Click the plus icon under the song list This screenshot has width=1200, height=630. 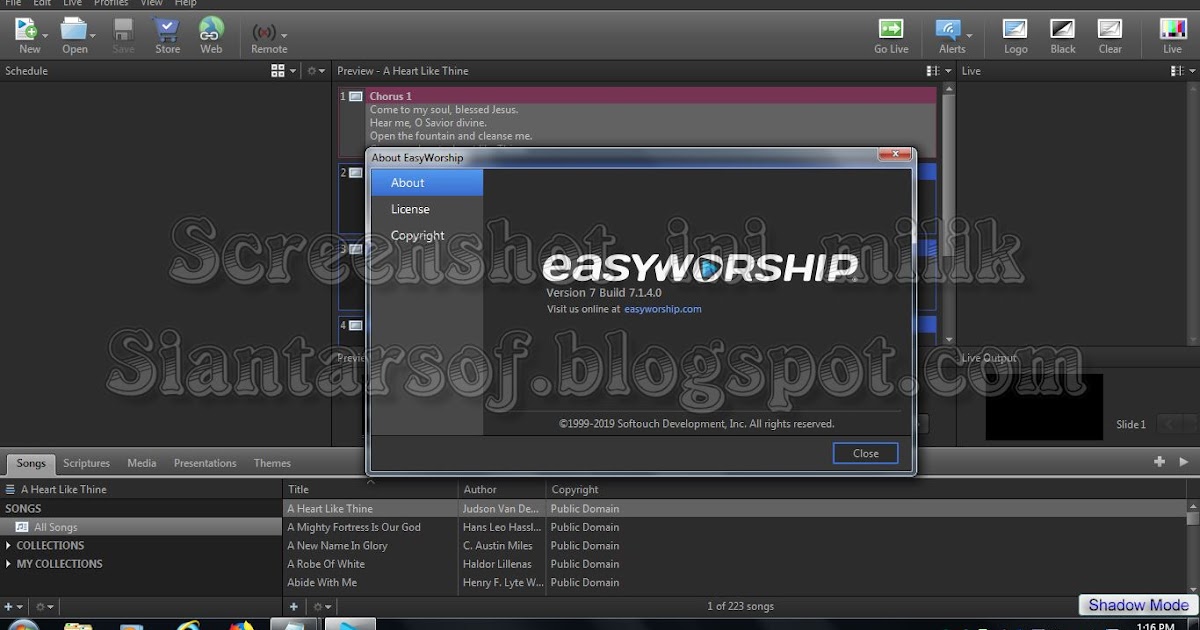pyautogui.click(x=293, y=606)
